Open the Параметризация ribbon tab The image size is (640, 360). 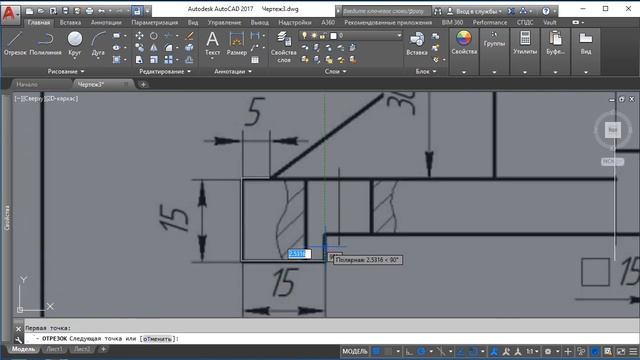pos(155,22)
